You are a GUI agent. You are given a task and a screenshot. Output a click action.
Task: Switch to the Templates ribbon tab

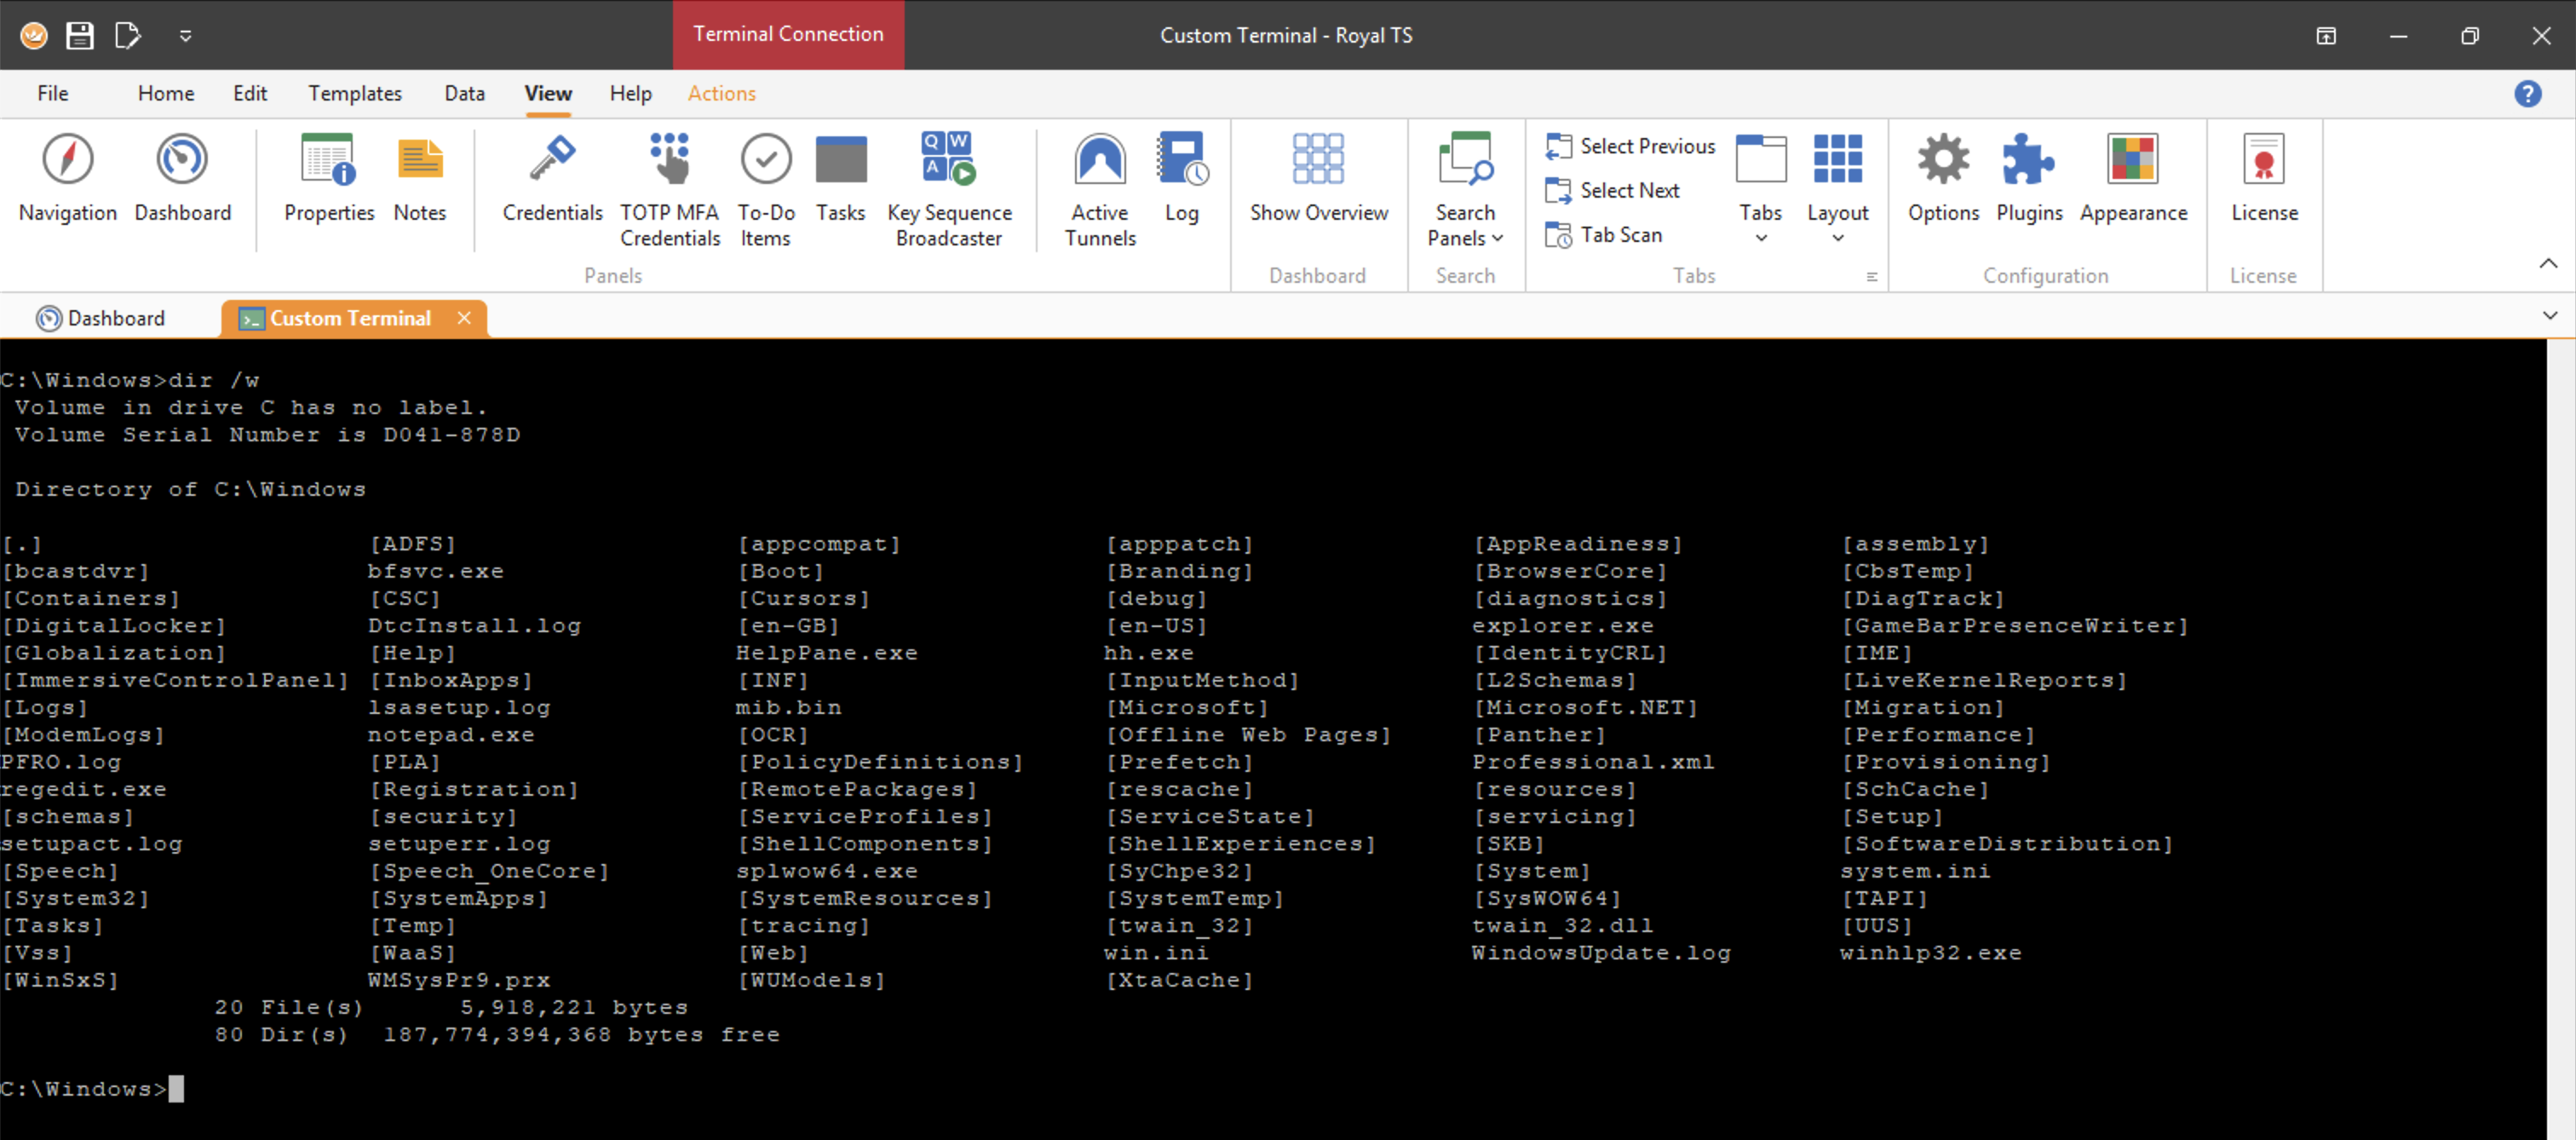[x=355, y=93]
